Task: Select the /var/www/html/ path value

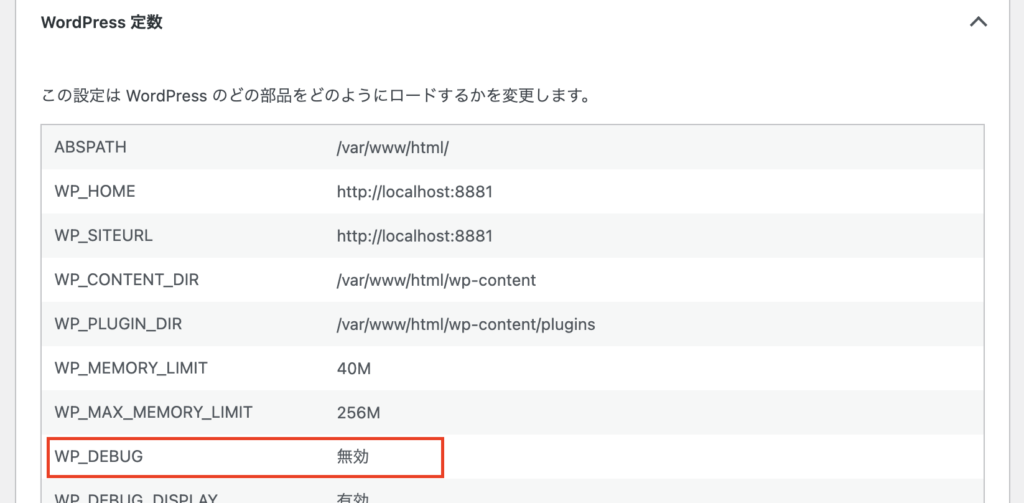Action: pyautogui.click(x=392, y=148)
